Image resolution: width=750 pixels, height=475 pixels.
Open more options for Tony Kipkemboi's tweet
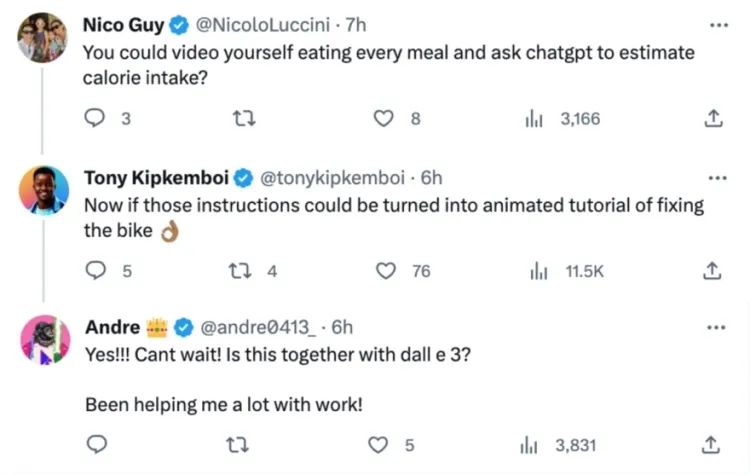[x=717, y=178]
